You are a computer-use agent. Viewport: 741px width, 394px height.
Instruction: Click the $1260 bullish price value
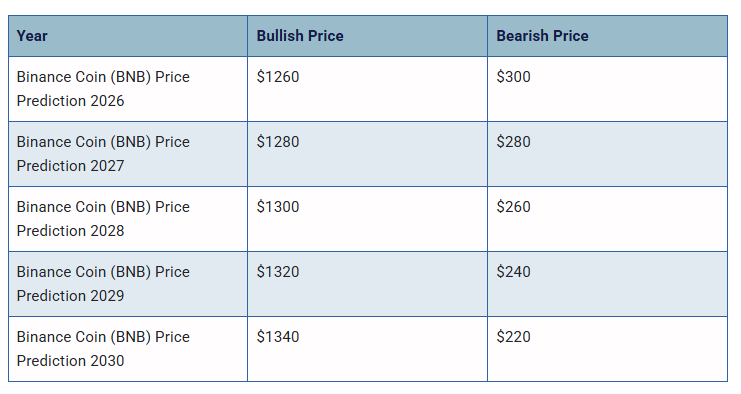(278, 77)
